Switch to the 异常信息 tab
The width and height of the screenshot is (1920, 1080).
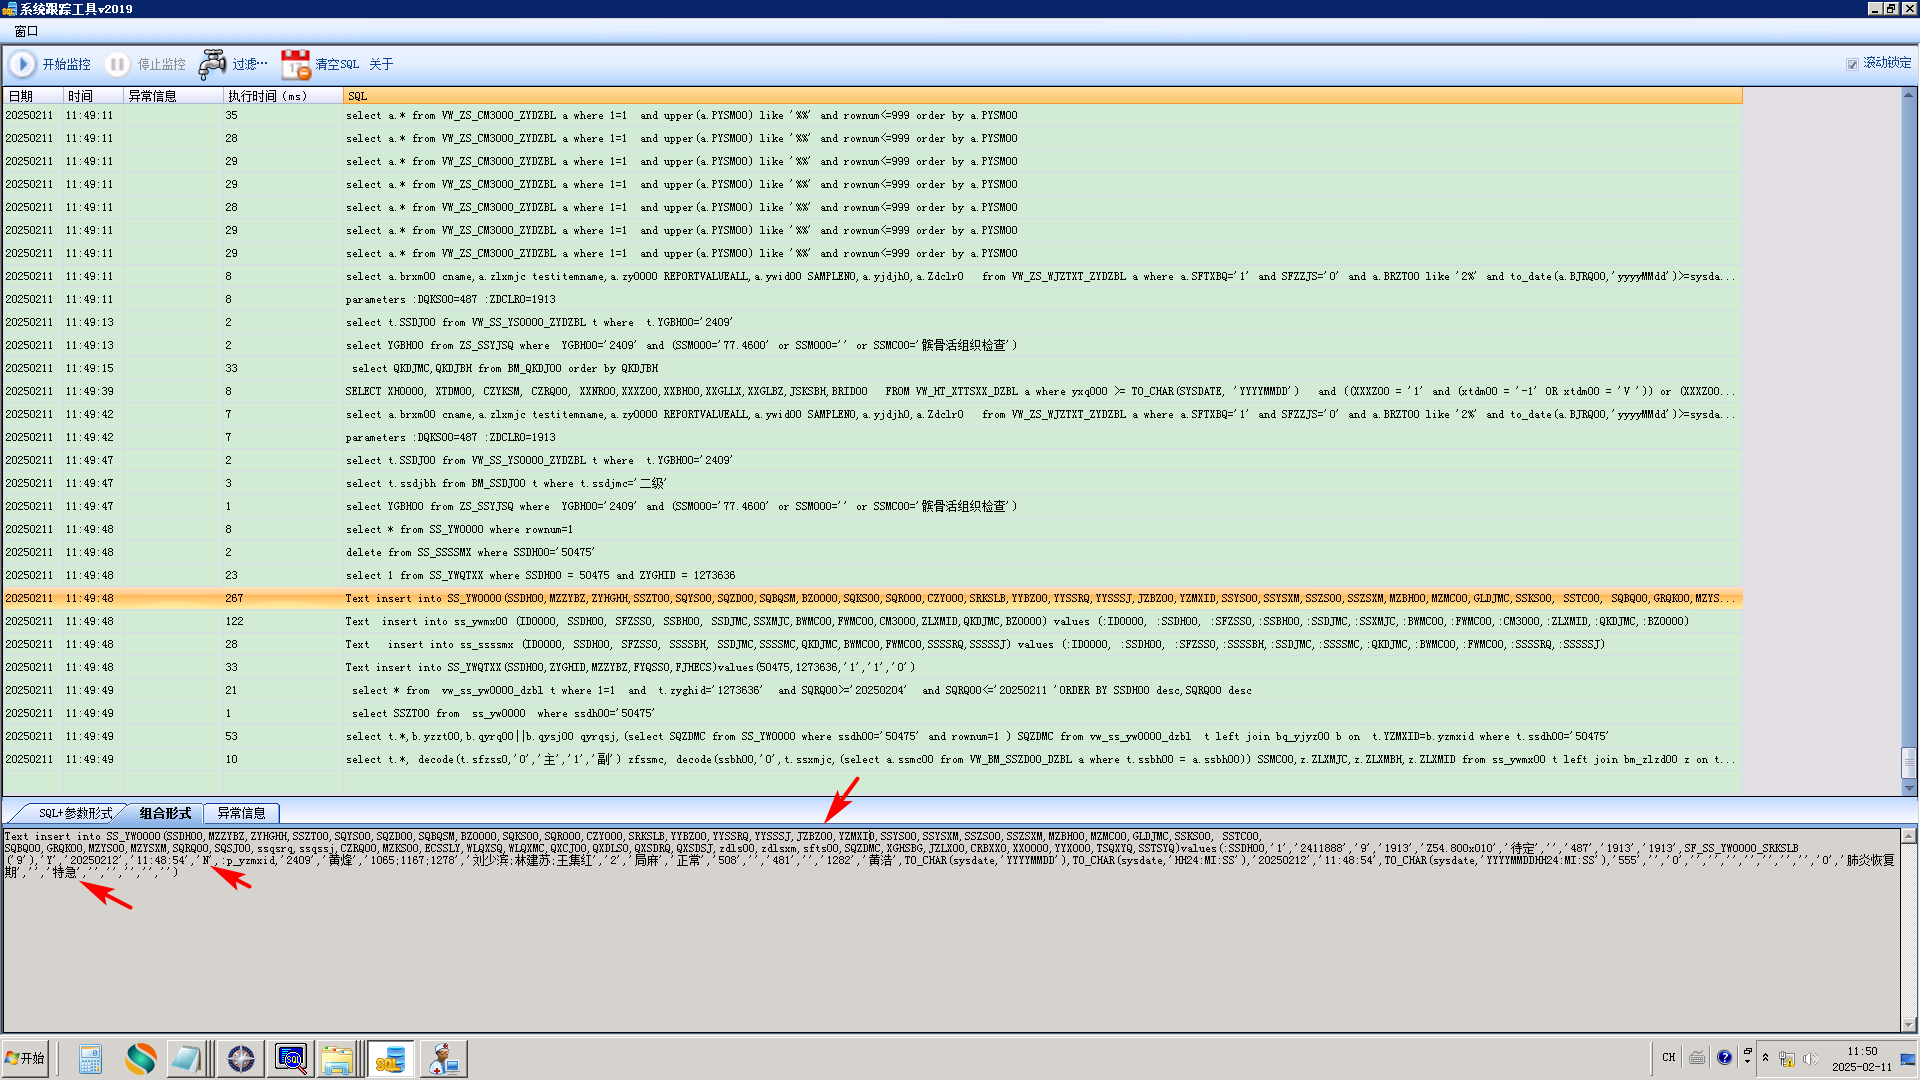click(x=241, y=813)
